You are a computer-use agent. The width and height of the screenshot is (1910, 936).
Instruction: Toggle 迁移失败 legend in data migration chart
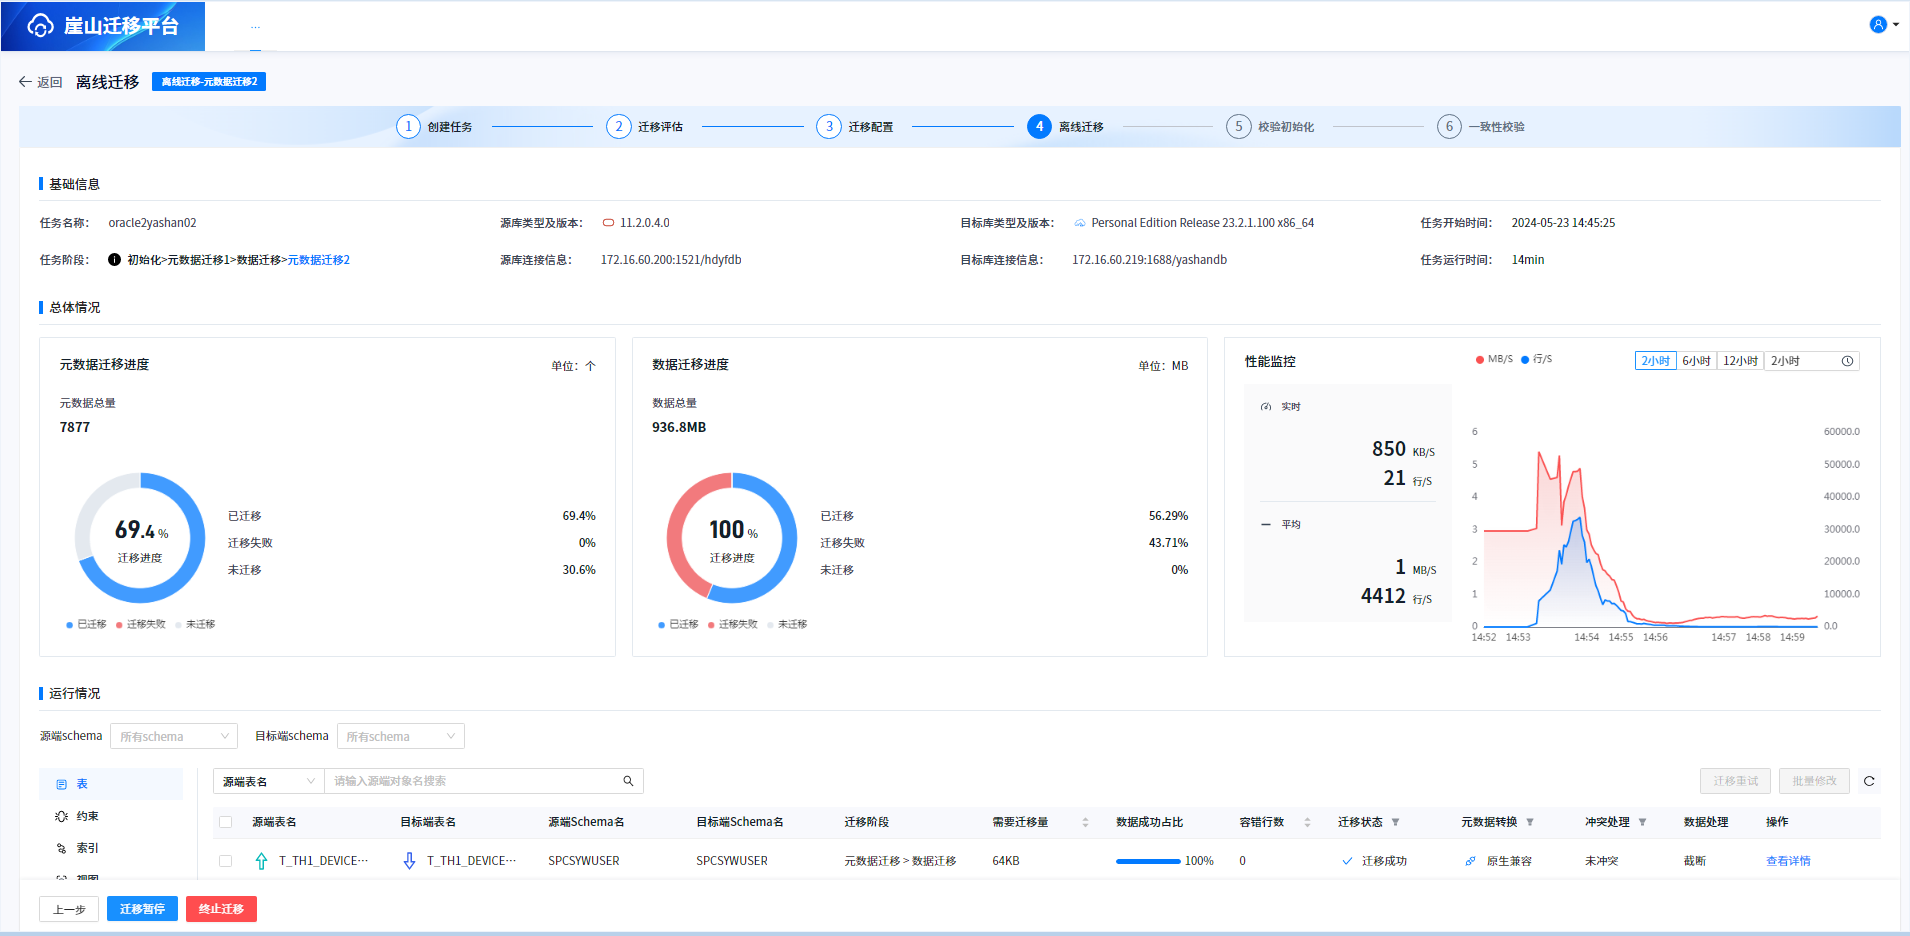pos(733,624)
